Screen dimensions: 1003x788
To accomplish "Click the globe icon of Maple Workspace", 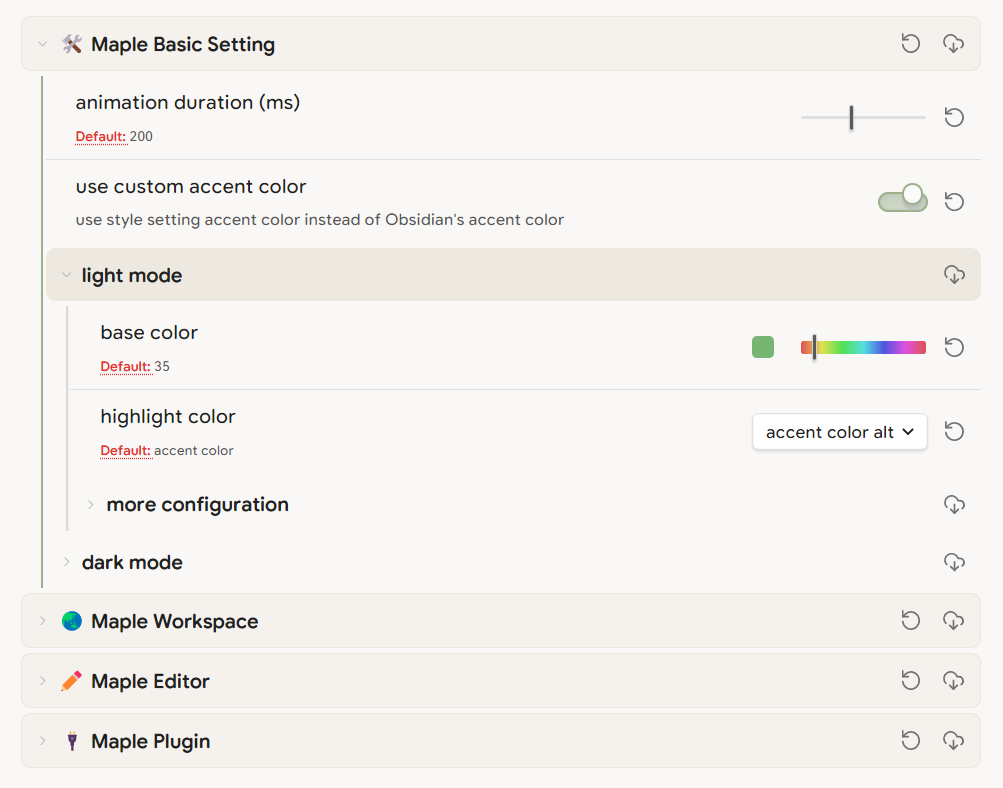I will (x=72, y=621).
